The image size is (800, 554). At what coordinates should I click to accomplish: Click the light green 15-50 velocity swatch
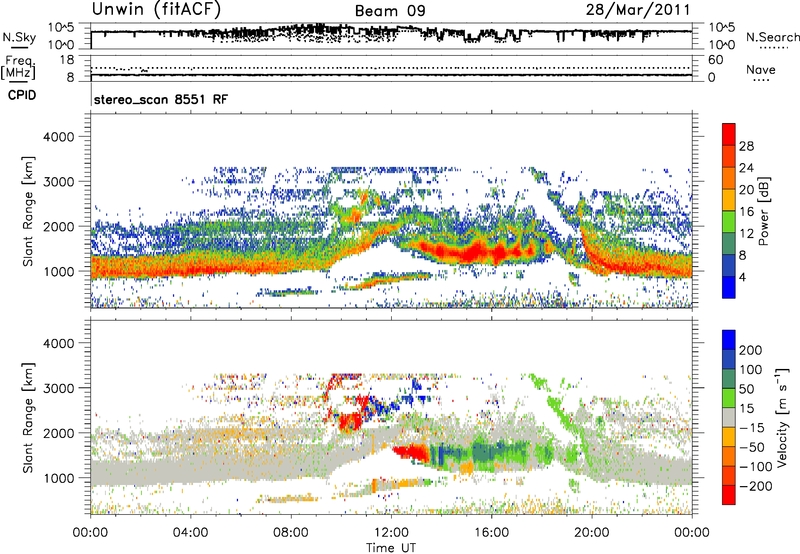729,398
